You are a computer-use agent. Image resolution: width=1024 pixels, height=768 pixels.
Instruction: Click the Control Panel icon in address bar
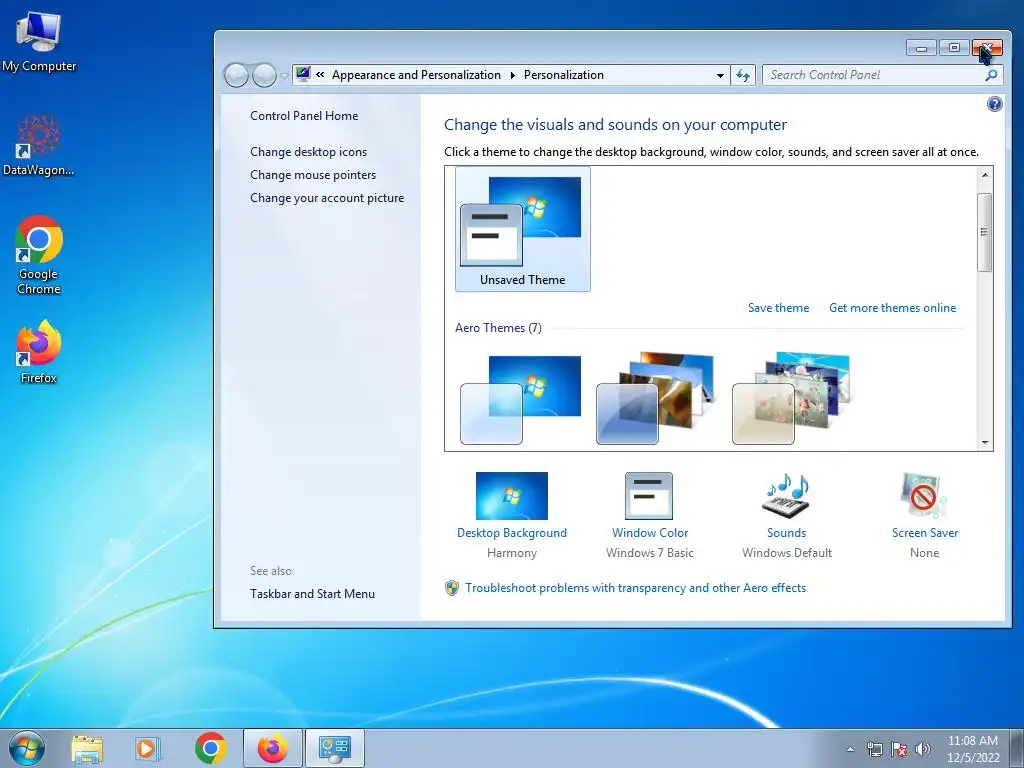(x=303, y=74)
